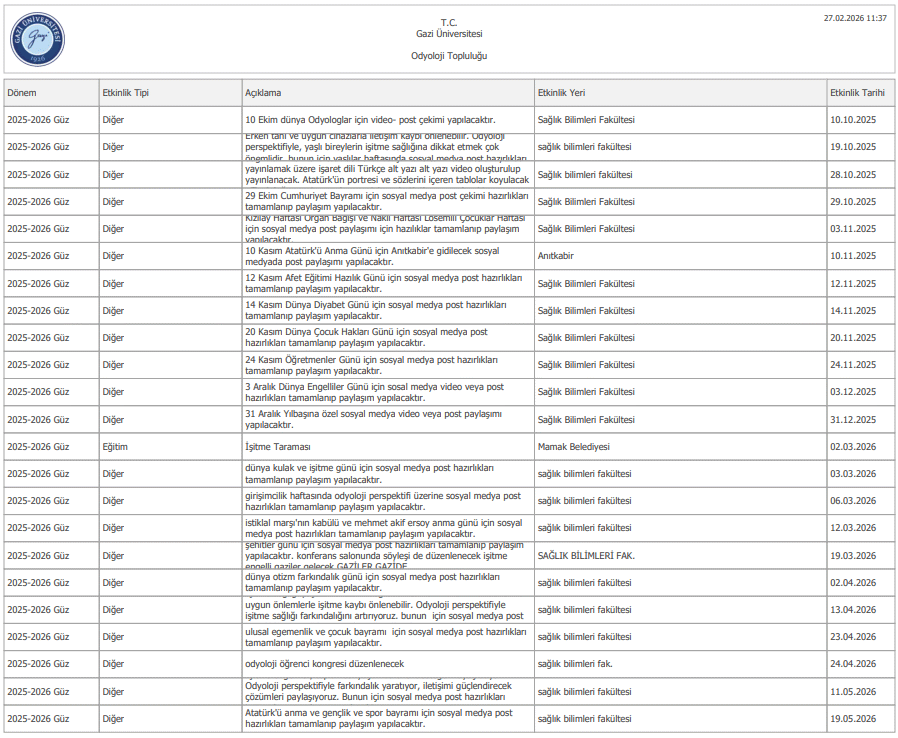The image size is (898, 738).
Task: Click the Gazi Üniversitesi logo
Action: [x=38, y=40]
